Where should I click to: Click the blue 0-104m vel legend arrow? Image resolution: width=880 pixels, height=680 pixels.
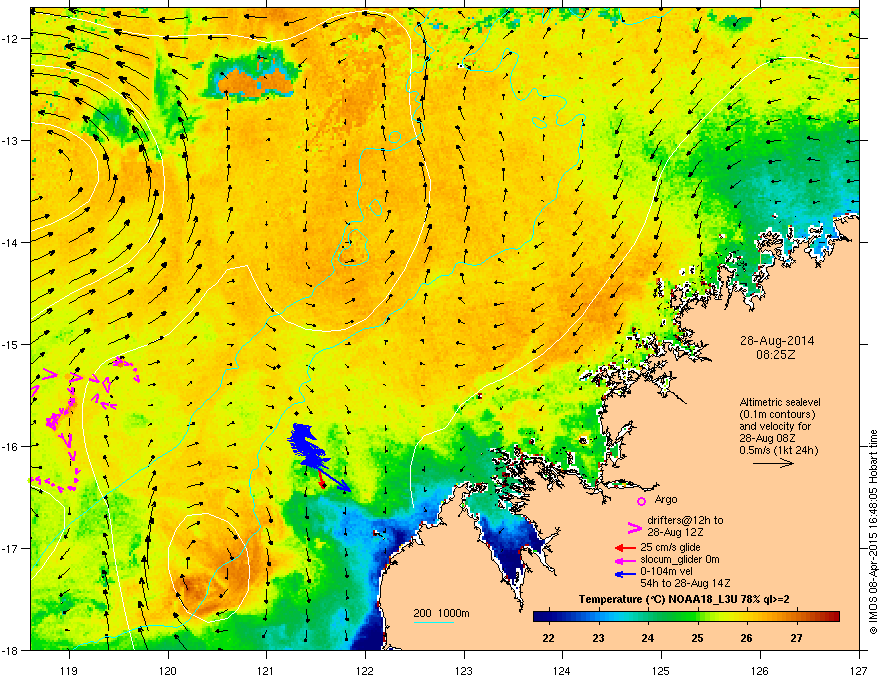pos(626,573)
